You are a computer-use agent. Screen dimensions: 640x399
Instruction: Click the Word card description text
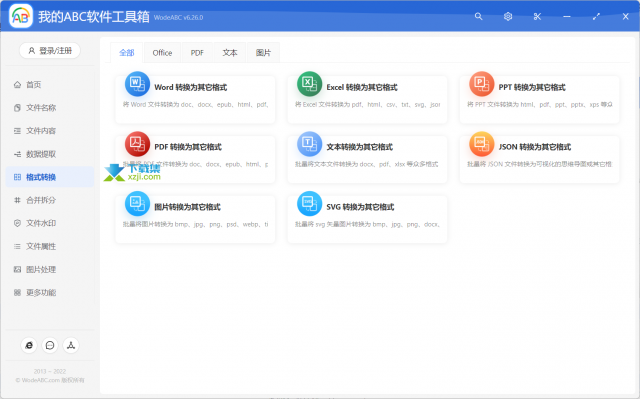coord(196,104)
